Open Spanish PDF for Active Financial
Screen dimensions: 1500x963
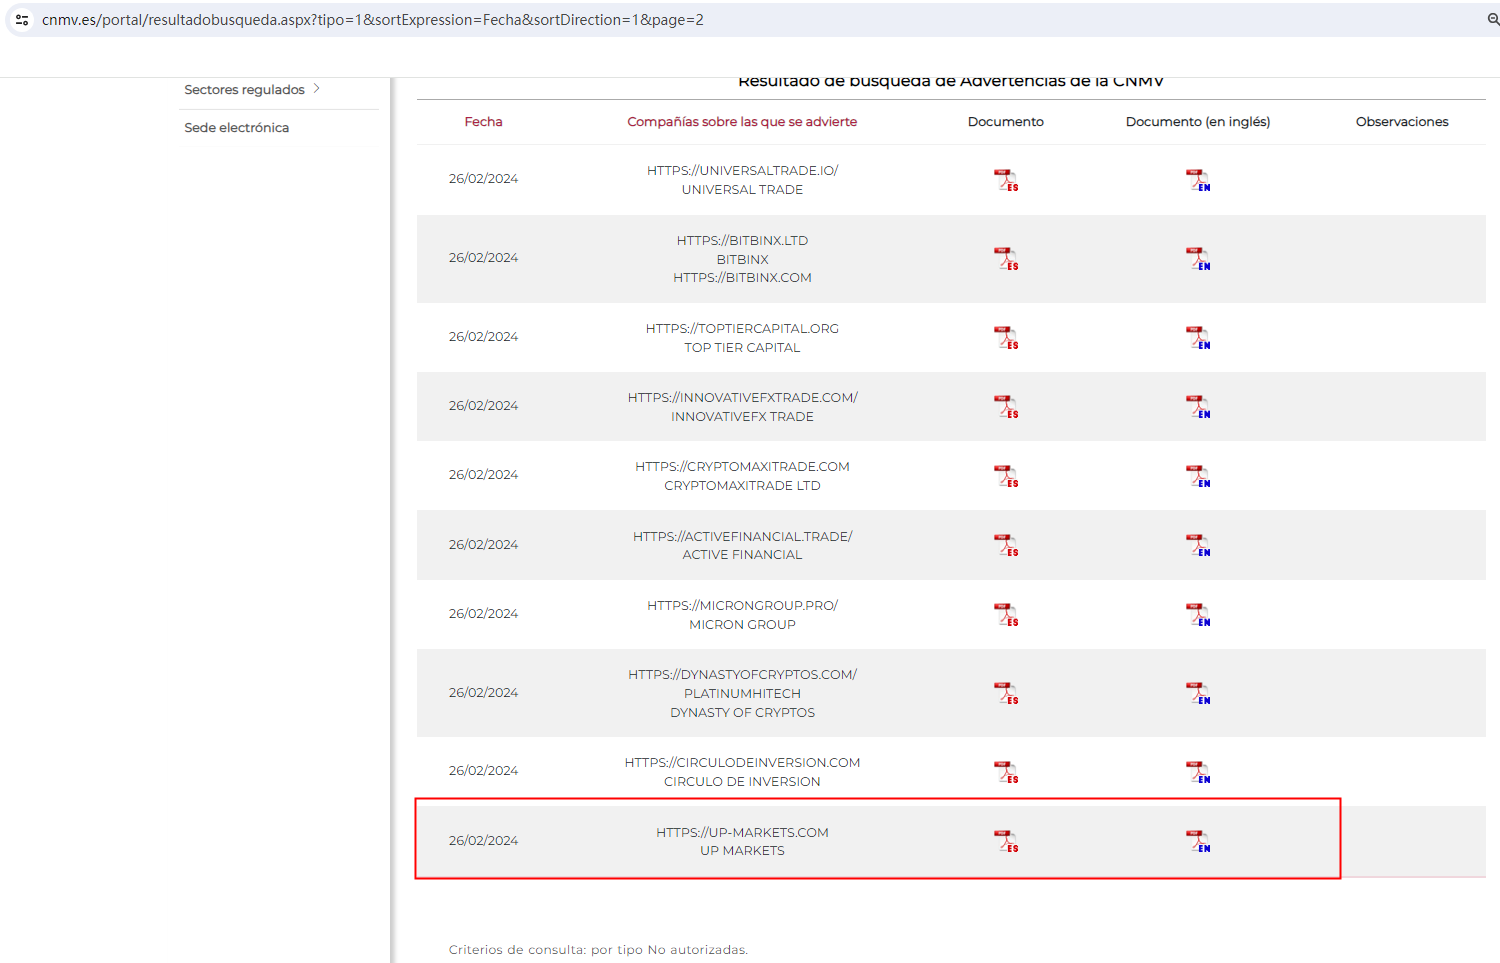(x=1006, y=545)
